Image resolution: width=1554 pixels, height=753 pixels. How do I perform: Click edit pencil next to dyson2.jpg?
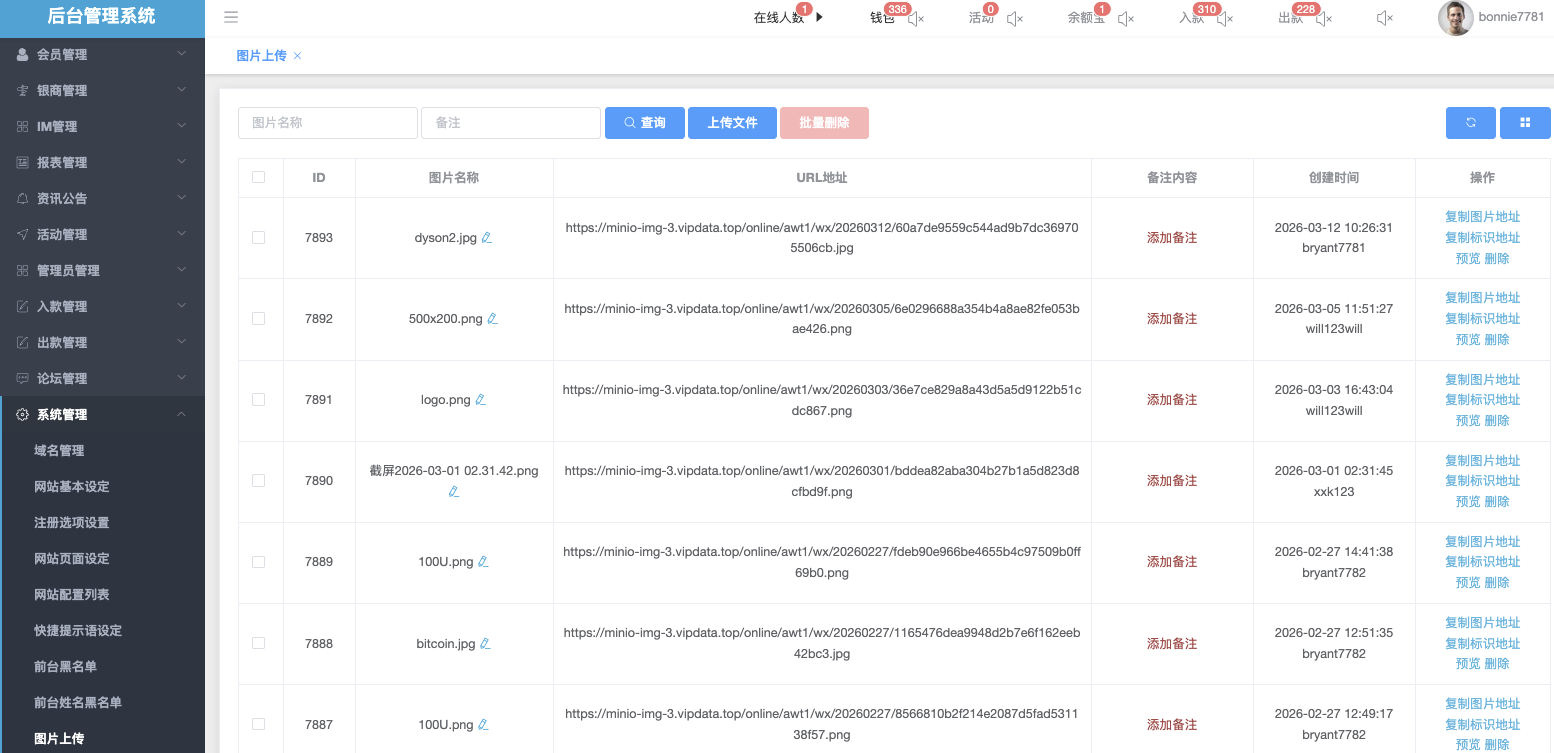(487, 238)
